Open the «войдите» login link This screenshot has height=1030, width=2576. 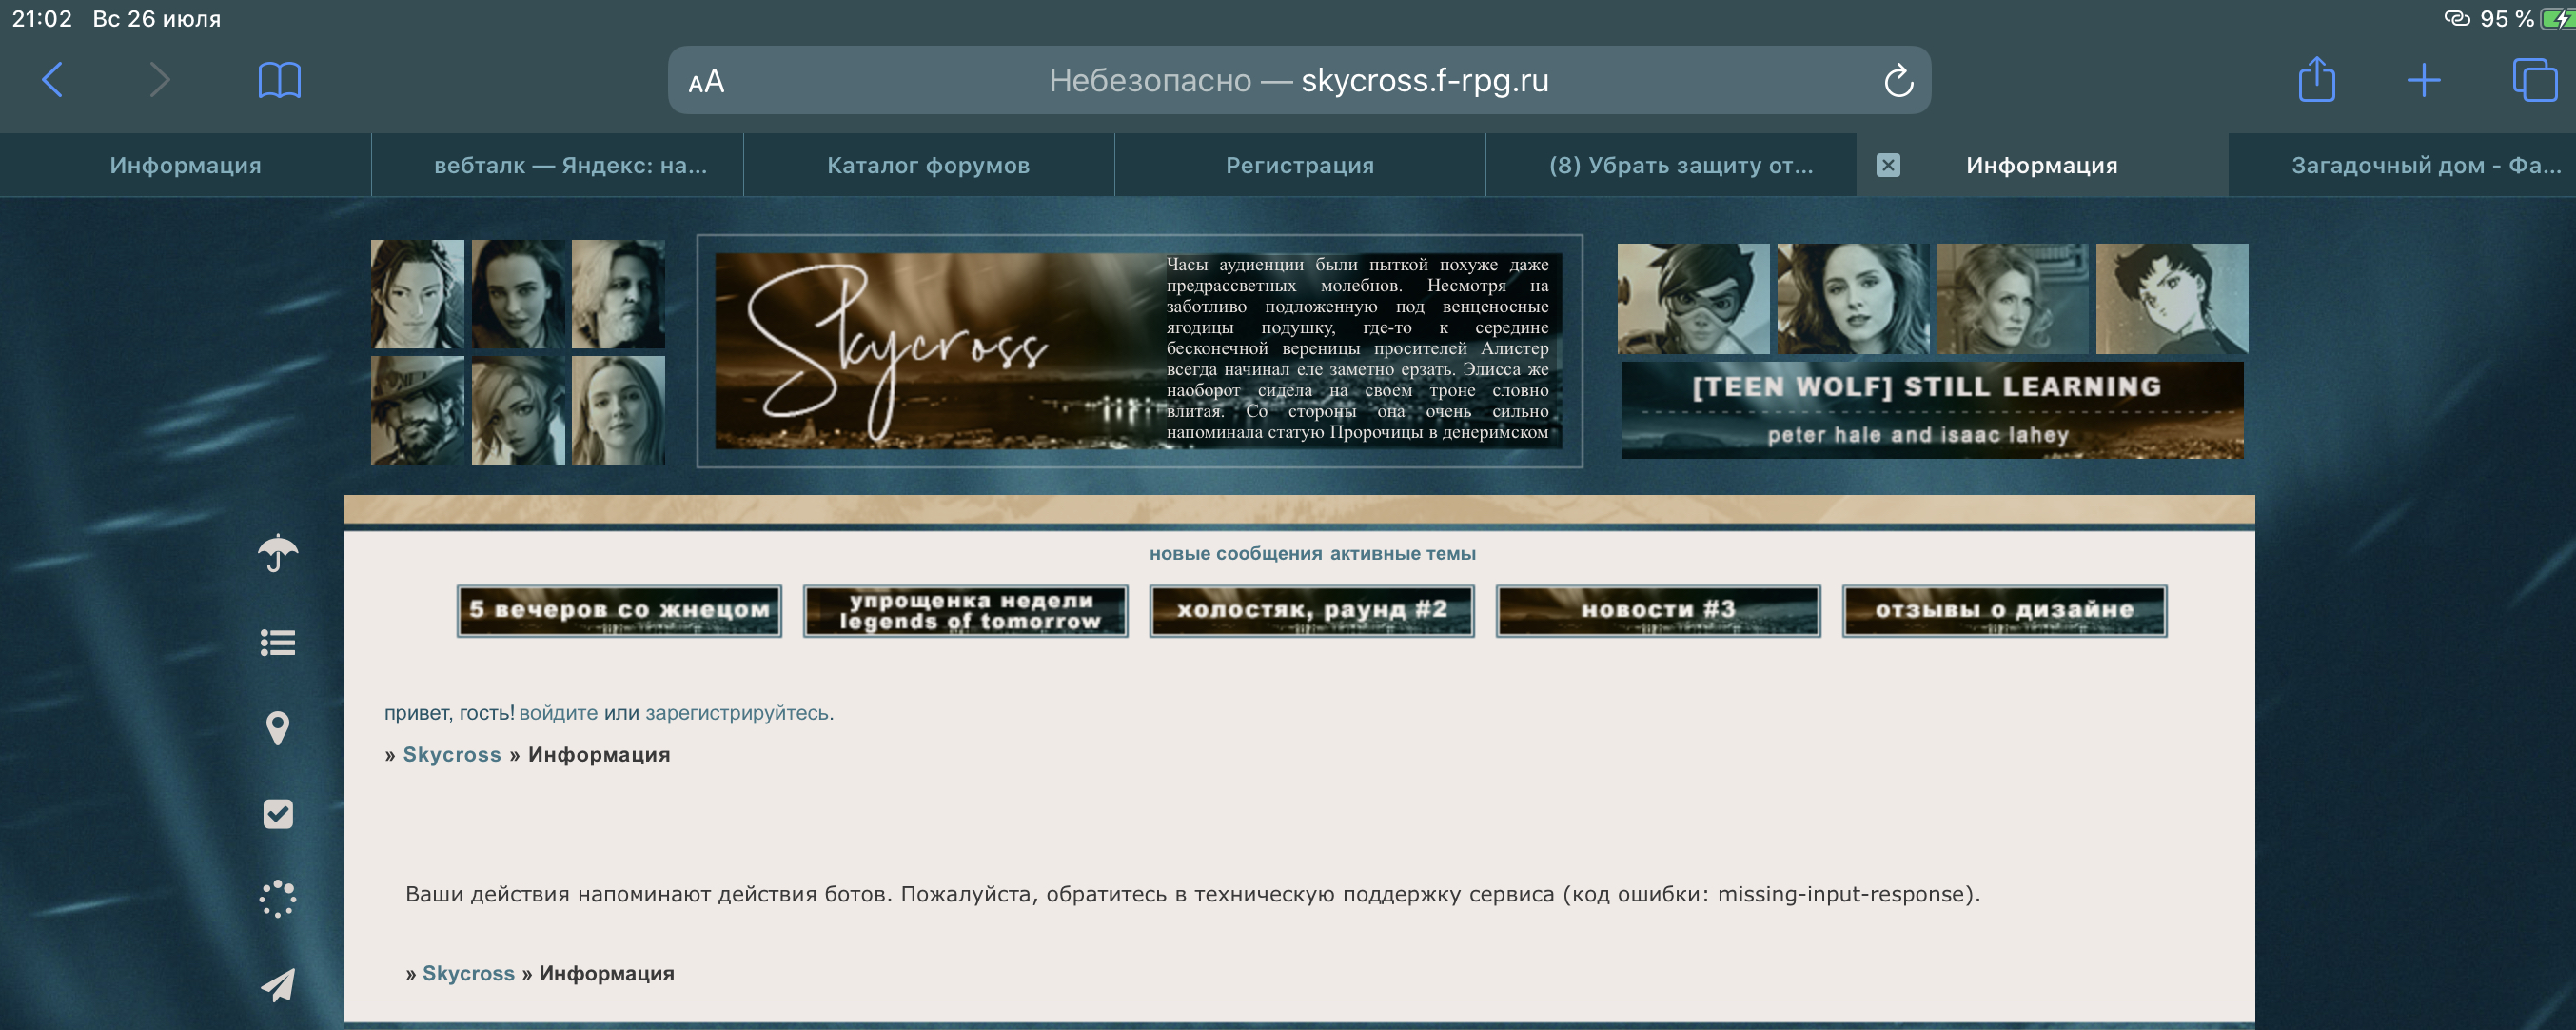[560, 713]
